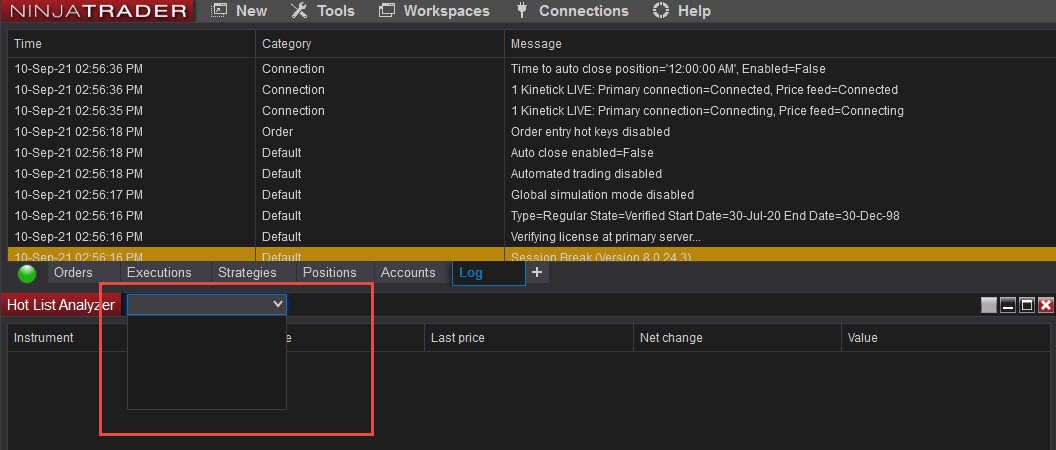Sort log by Category column header
Image resolution: width=1056 pixels, height=450 pixels.
(x=380, y=44)
